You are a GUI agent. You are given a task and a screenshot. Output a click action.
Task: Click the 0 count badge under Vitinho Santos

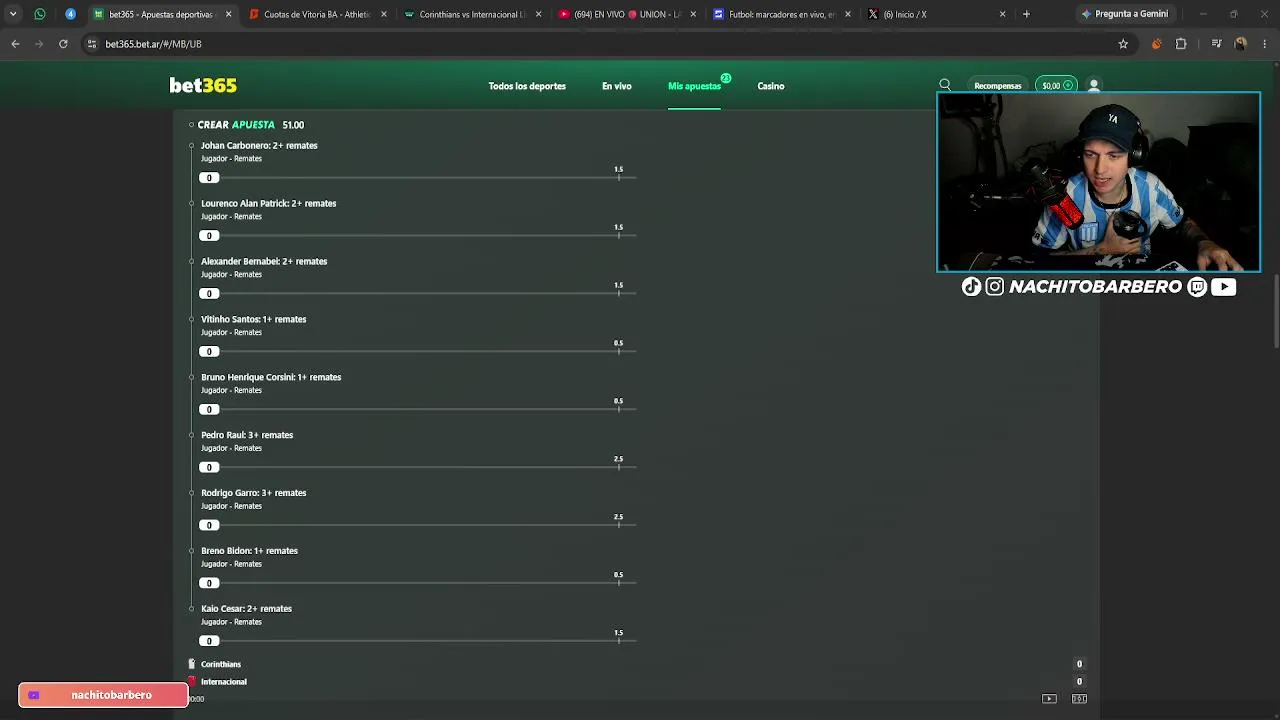(x=209, y=351)
